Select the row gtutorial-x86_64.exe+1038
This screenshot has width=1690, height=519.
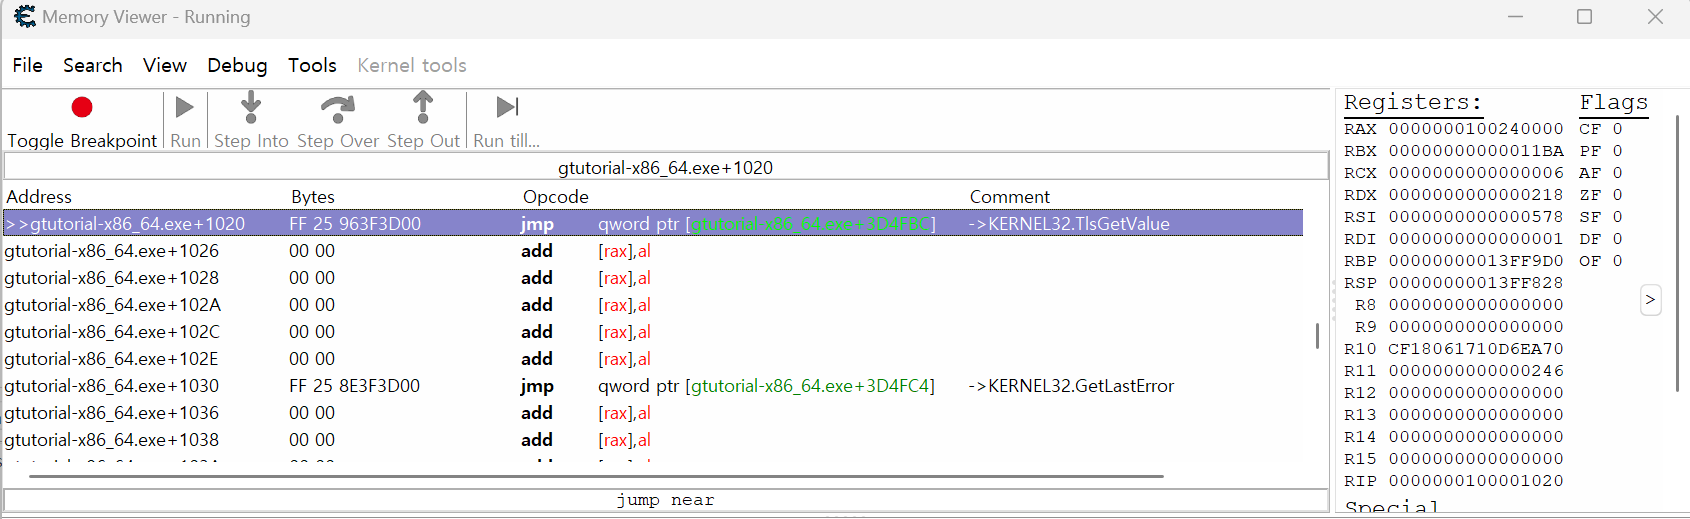coord(653,440)
